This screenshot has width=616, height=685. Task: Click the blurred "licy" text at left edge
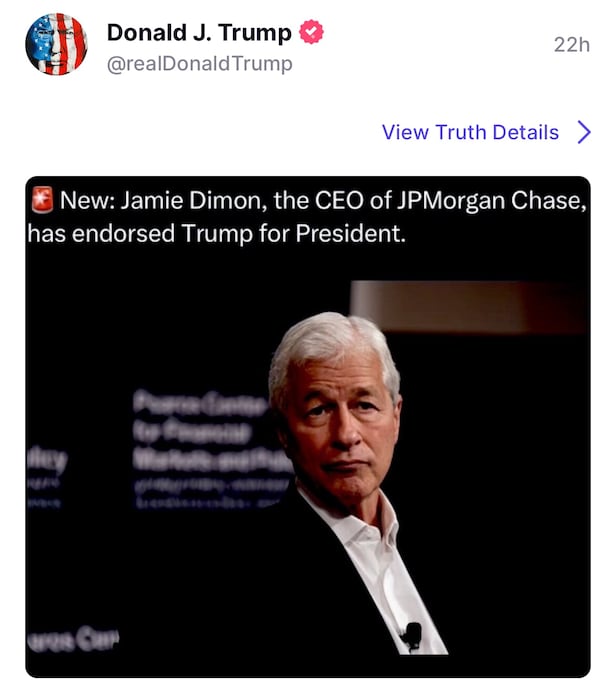(50, 460)
